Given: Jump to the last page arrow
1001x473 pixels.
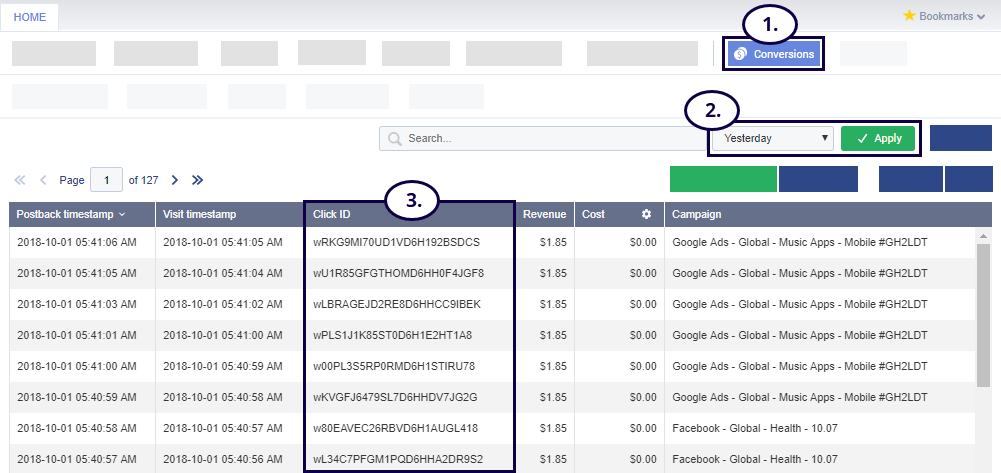Looking at the screenshot, I should (x=198, y=180).
